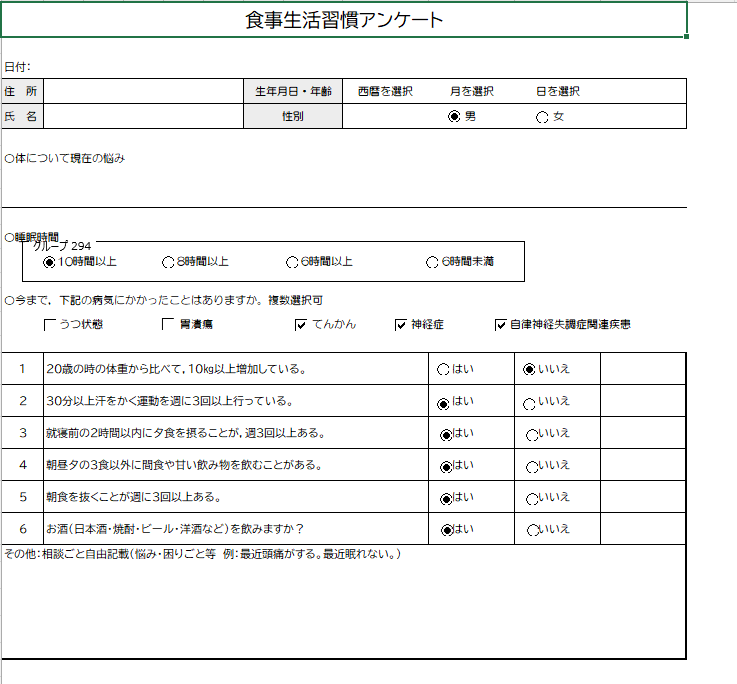Screen dimensions: 737x684
Task: Select はい for question 1 weight gain
Action: tap(444, 370)
